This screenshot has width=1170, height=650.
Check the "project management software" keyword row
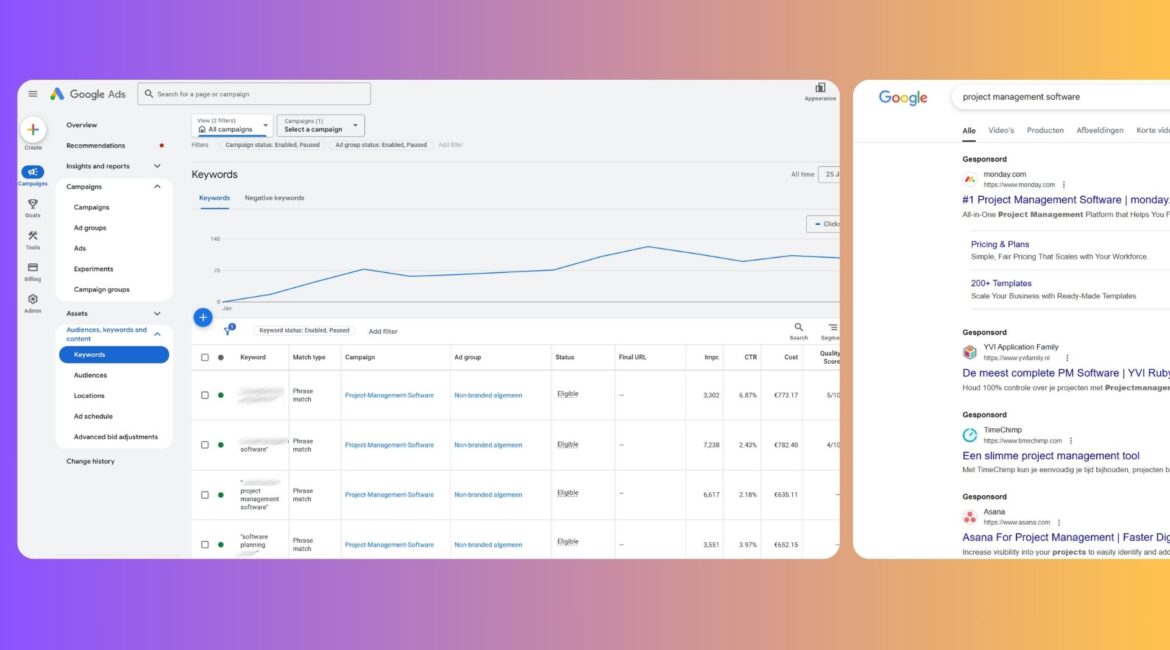pyautogui.click(x=205, y=495)
